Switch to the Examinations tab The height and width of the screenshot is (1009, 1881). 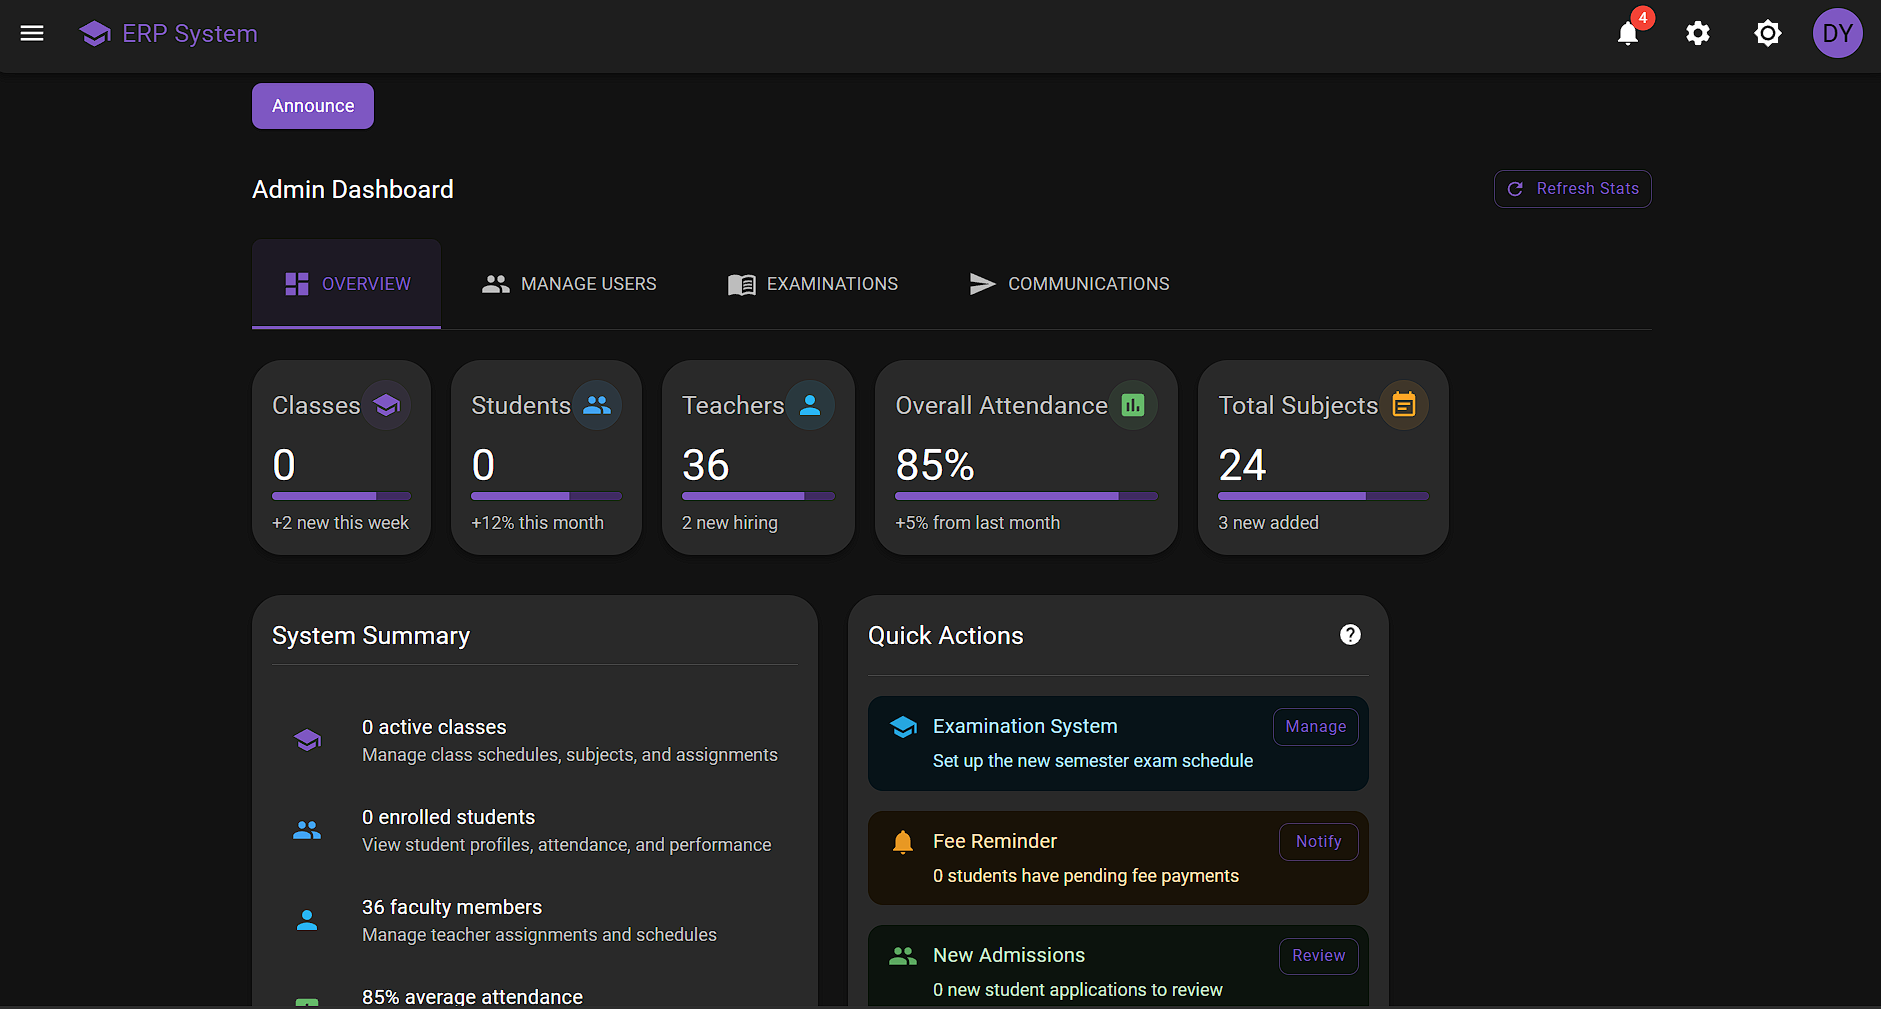pyautogui.click(x=812, y=284)
